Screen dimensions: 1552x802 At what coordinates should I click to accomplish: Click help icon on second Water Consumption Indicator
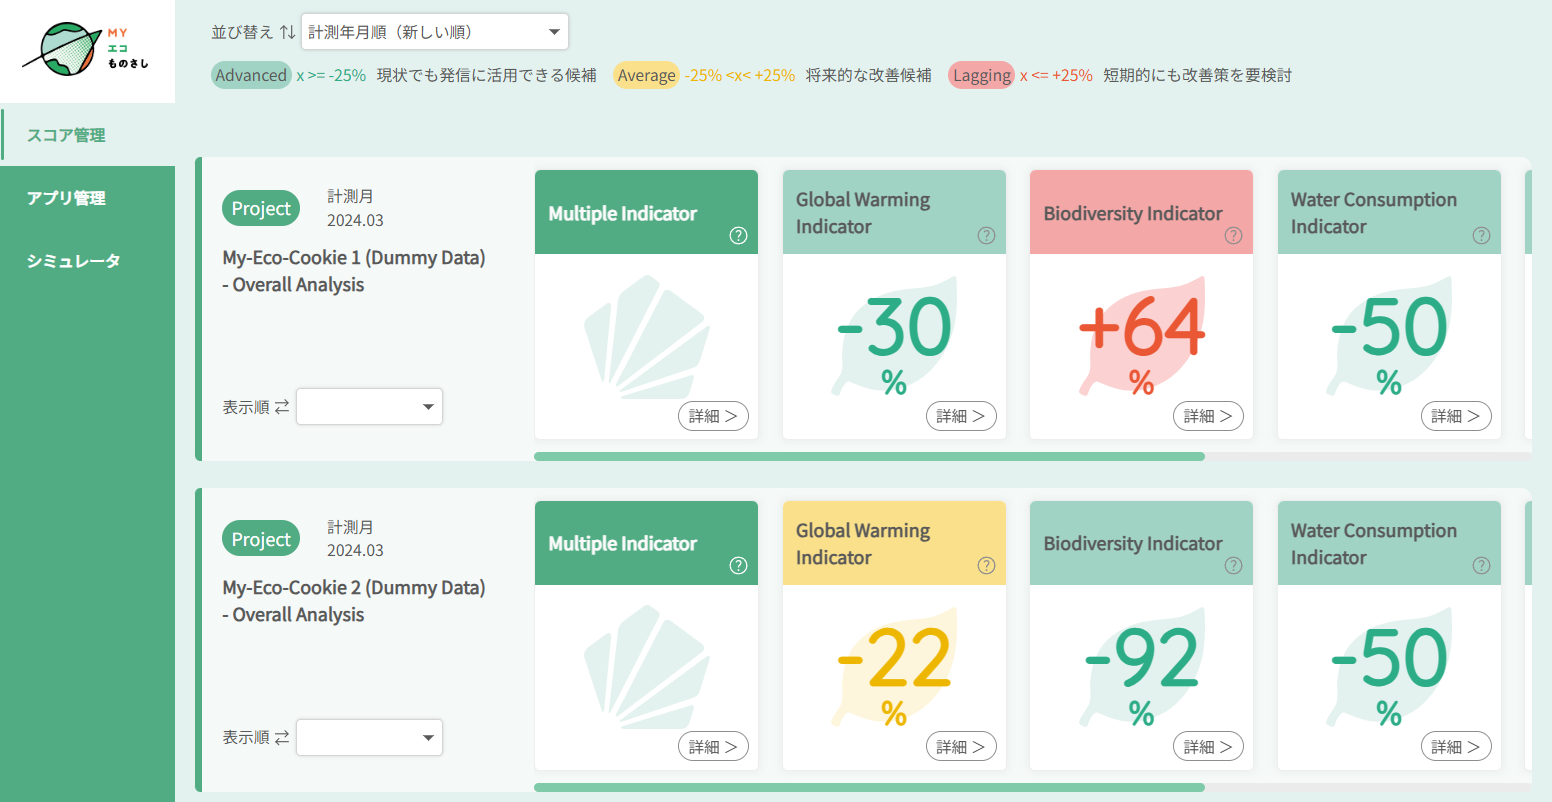click(x=1481, y=566)
